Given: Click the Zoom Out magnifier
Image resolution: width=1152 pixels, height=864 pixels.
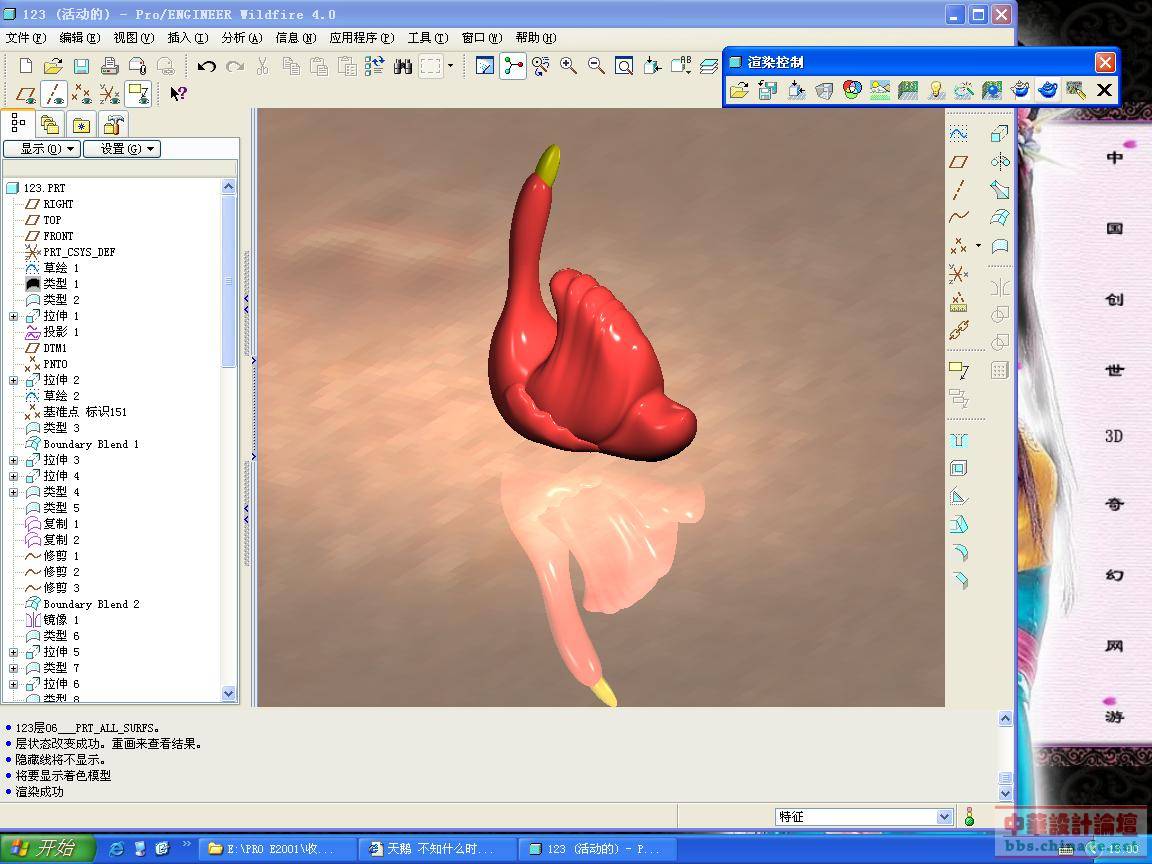Looking at the screenshot, I should pyautogui.click(x=596, y=66).
